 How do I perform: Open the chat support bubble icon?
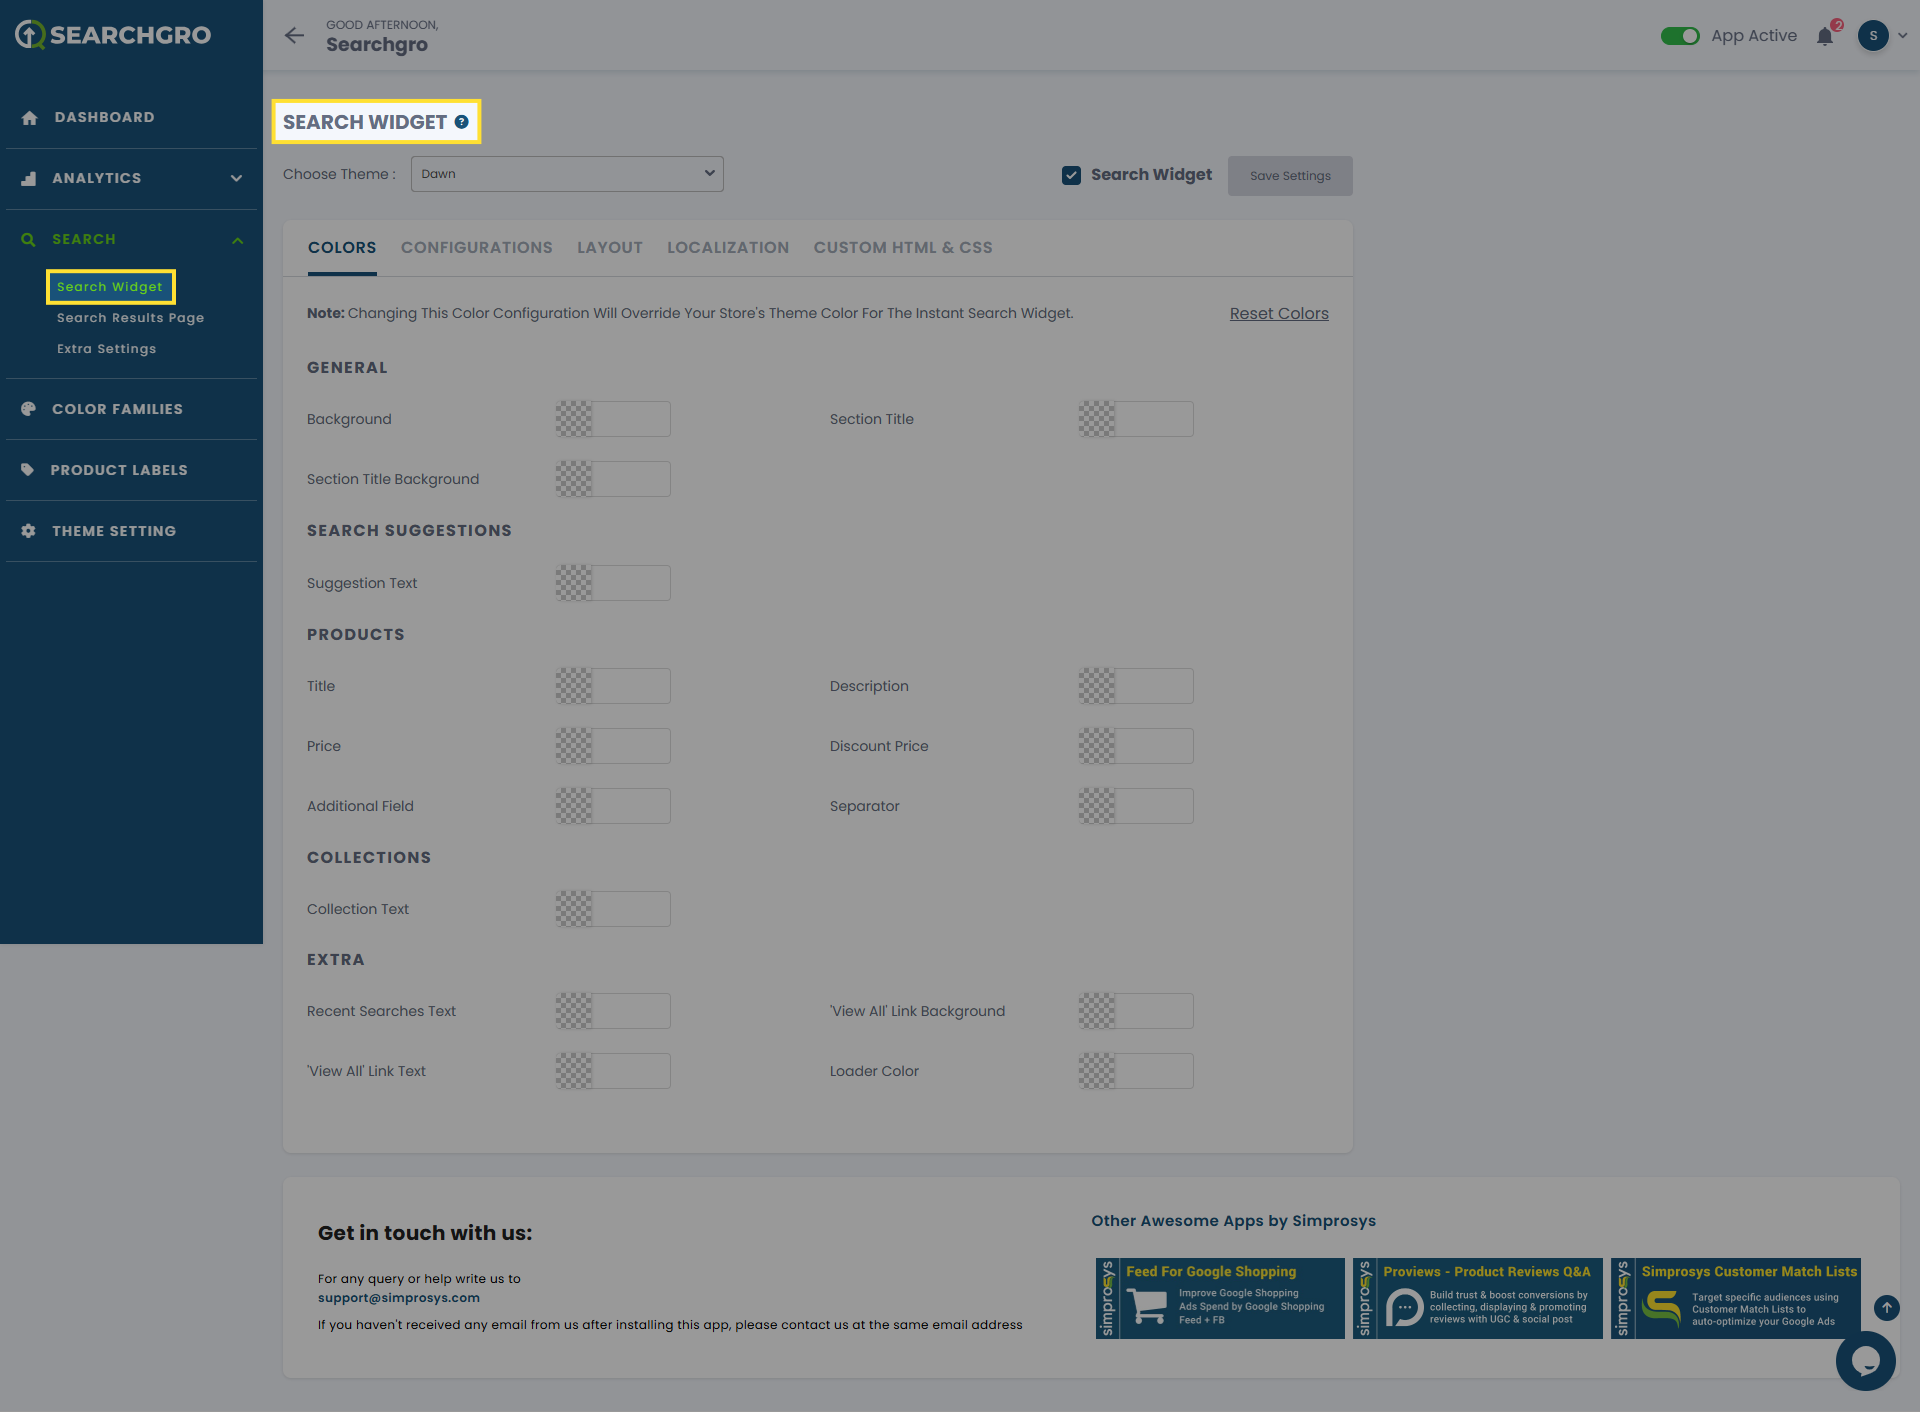[x=1865, y=1360]
